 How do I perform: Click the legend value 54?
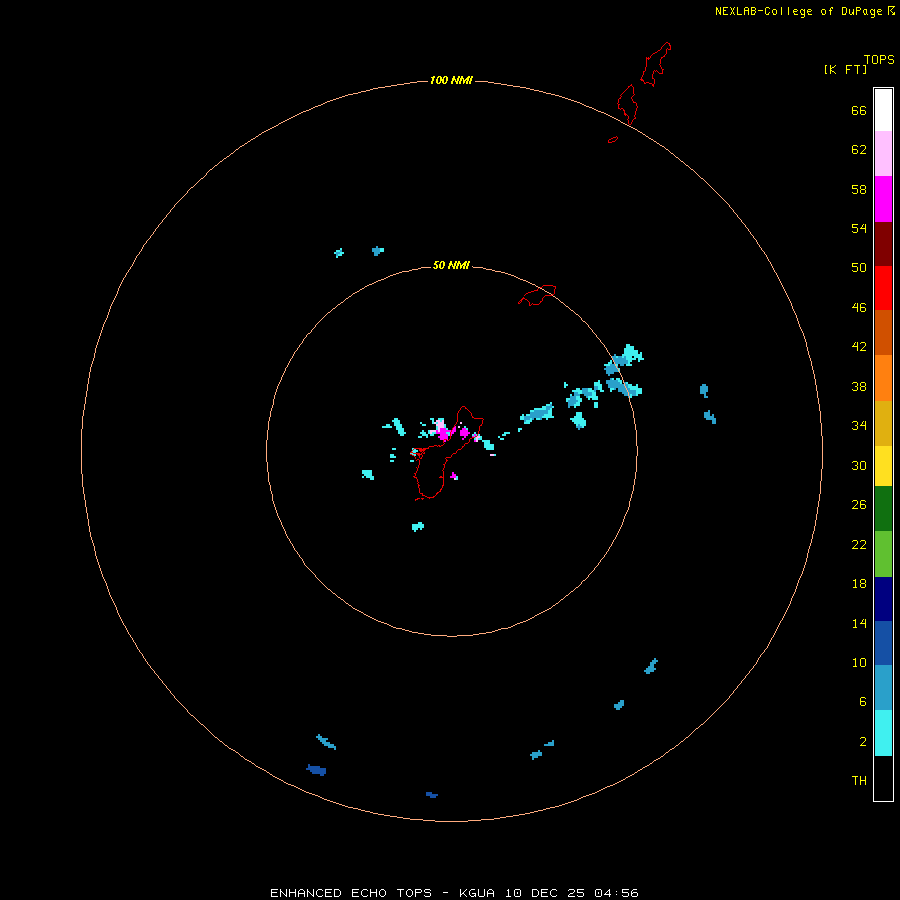[x=859, y=228]
